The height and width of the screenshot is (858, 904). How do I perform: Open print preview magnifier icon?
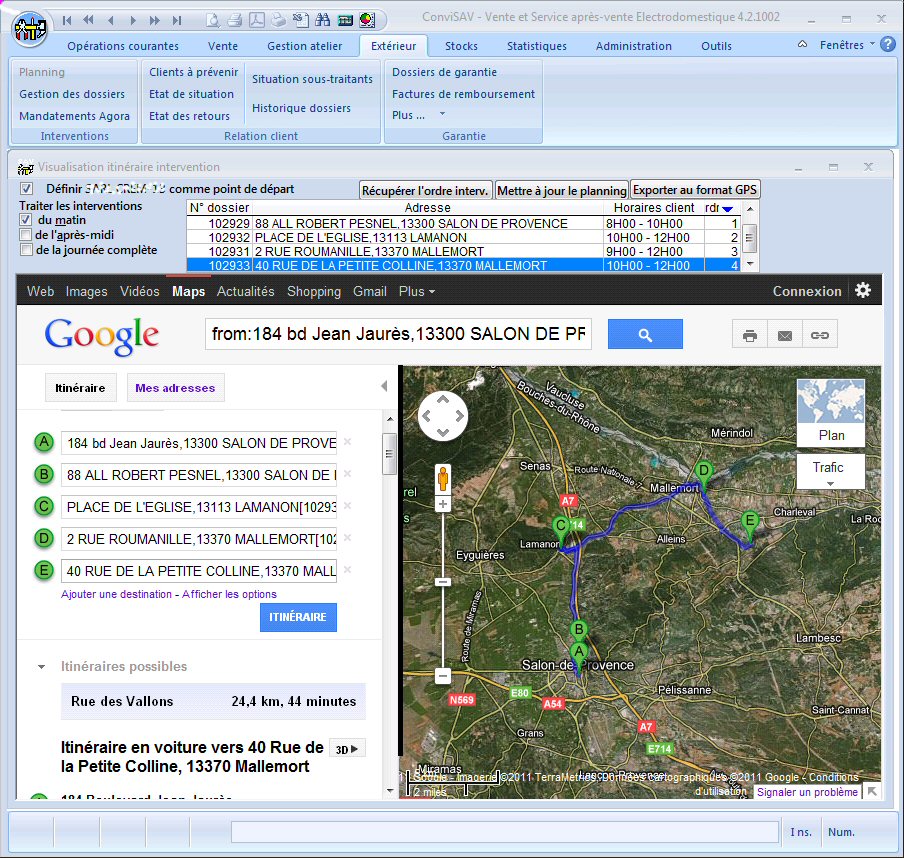213,20
